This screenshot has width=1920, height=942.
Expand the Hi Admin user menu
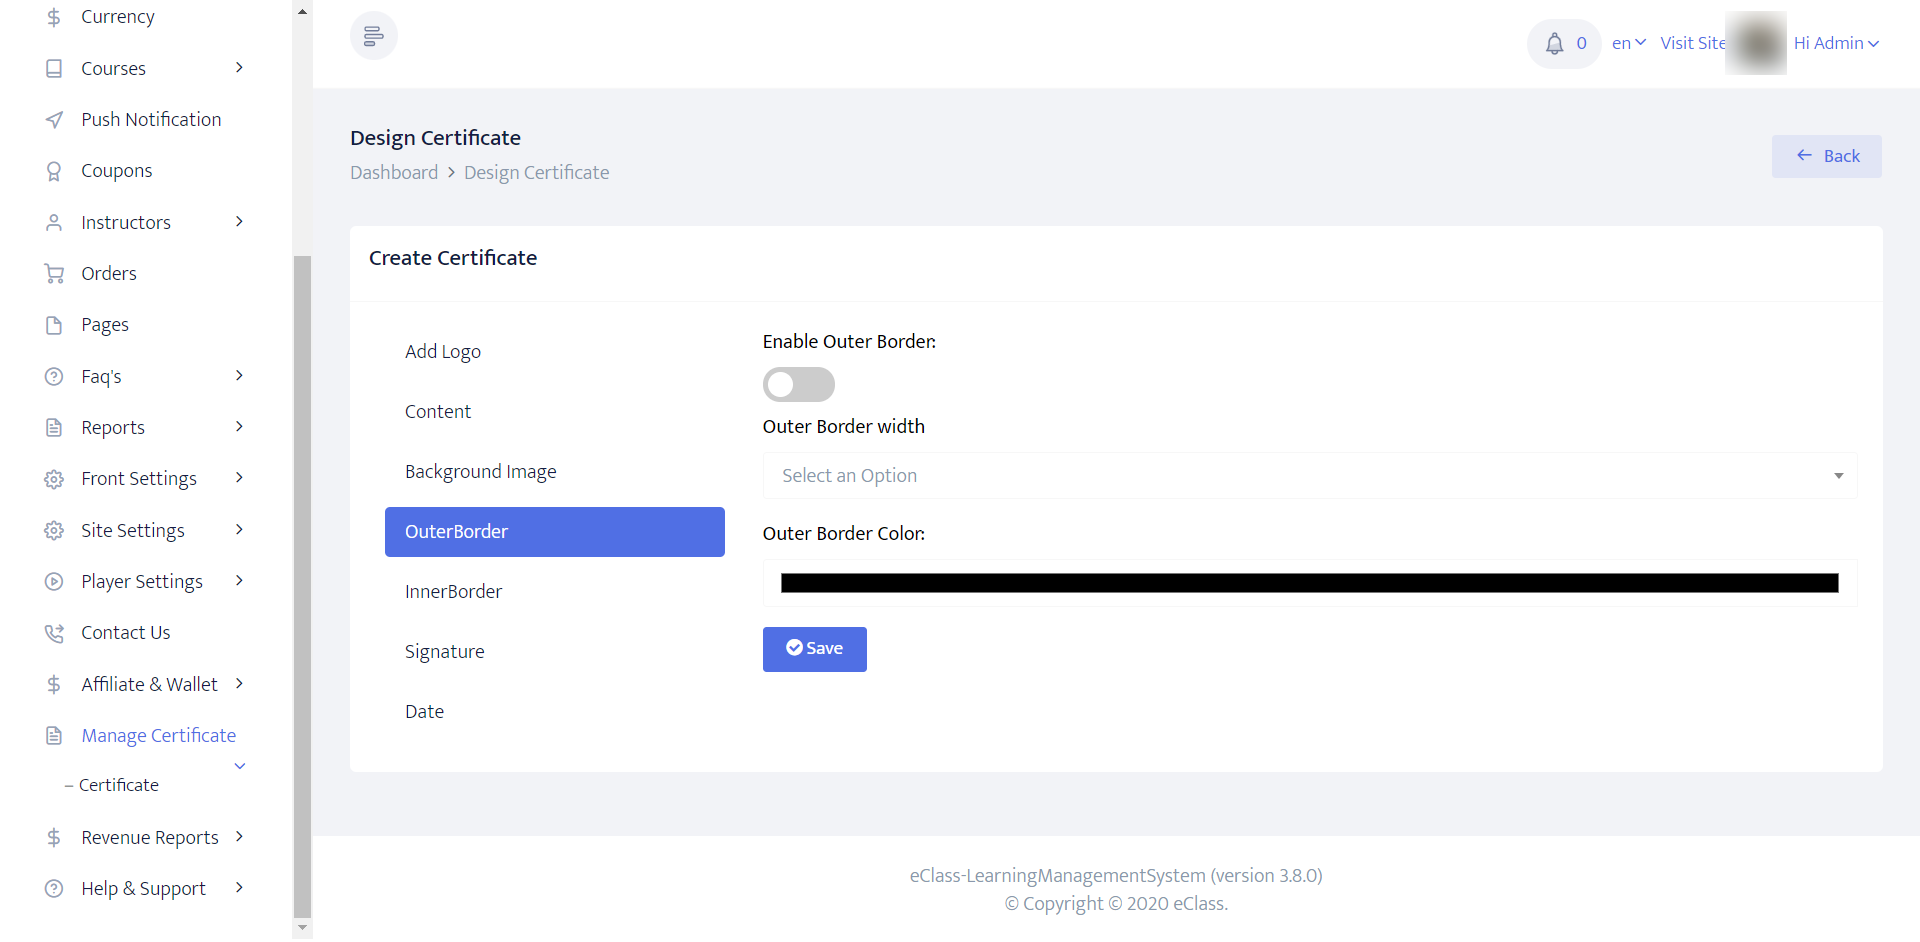(1836, 44)
